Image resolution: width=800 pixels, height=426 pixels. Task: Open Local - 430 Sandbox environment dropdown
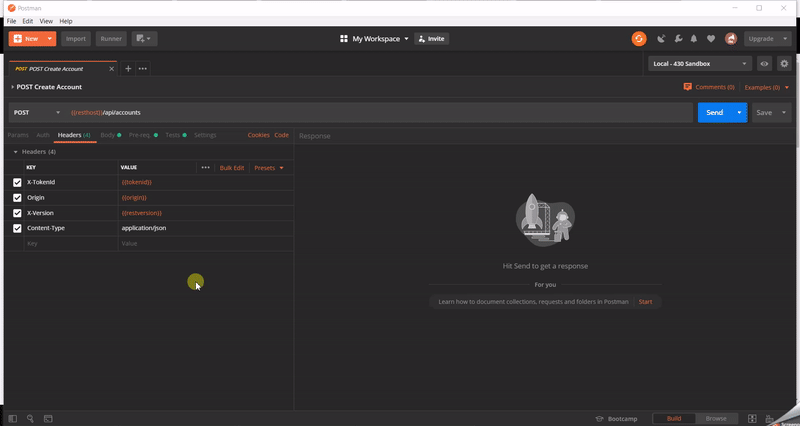(x=700, y=63)
